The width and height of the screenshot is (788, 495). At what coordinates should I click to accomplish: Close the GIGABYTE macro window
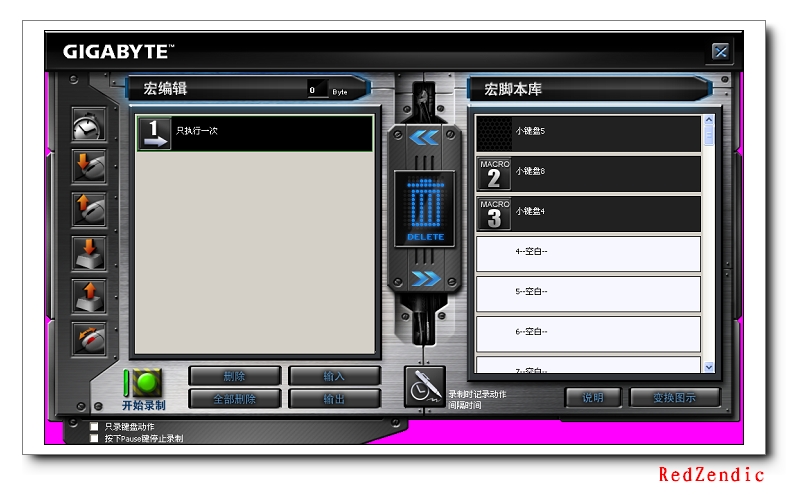721,51
